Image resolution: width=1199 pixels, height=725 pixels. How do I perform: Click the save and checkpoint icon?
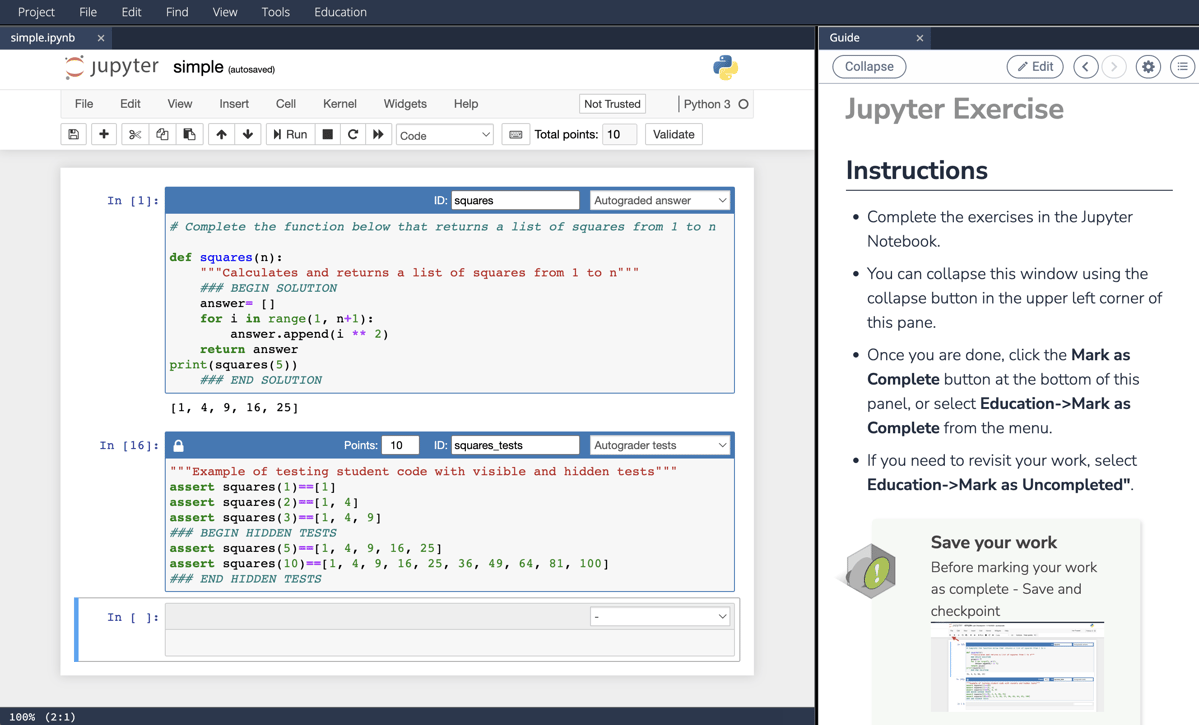click(73, 133)
